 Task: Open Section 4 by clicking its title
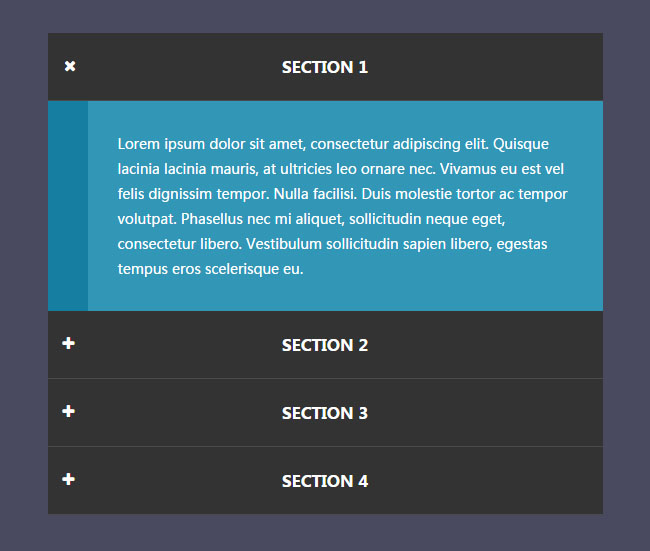[324, 481]
